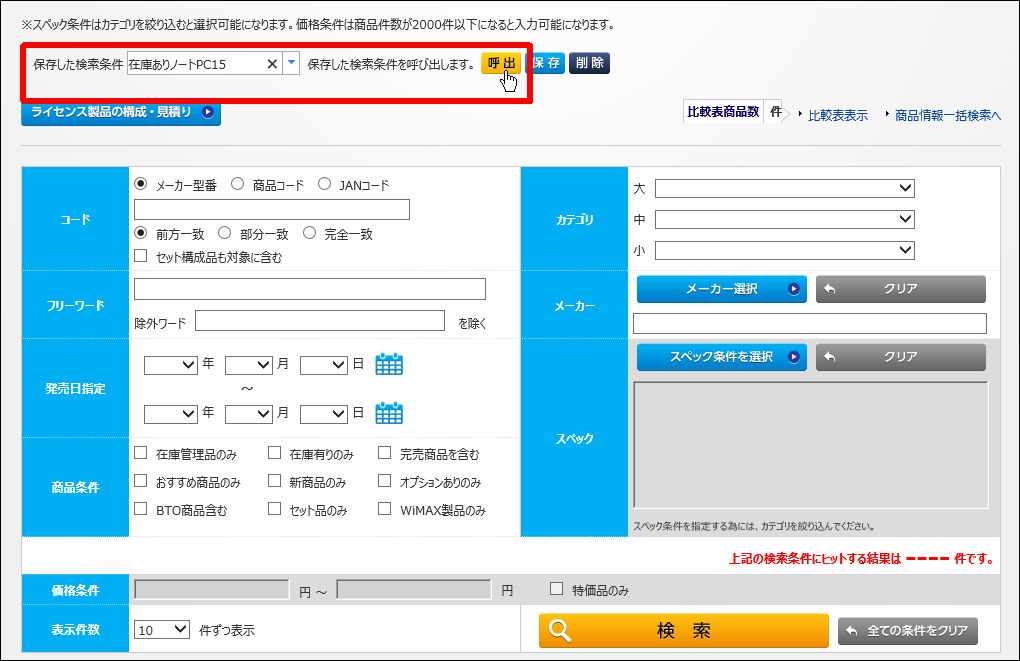Clear saved search condition X icon
Viewport: 1020px width, 661px height.
click(x=272, y=64)
